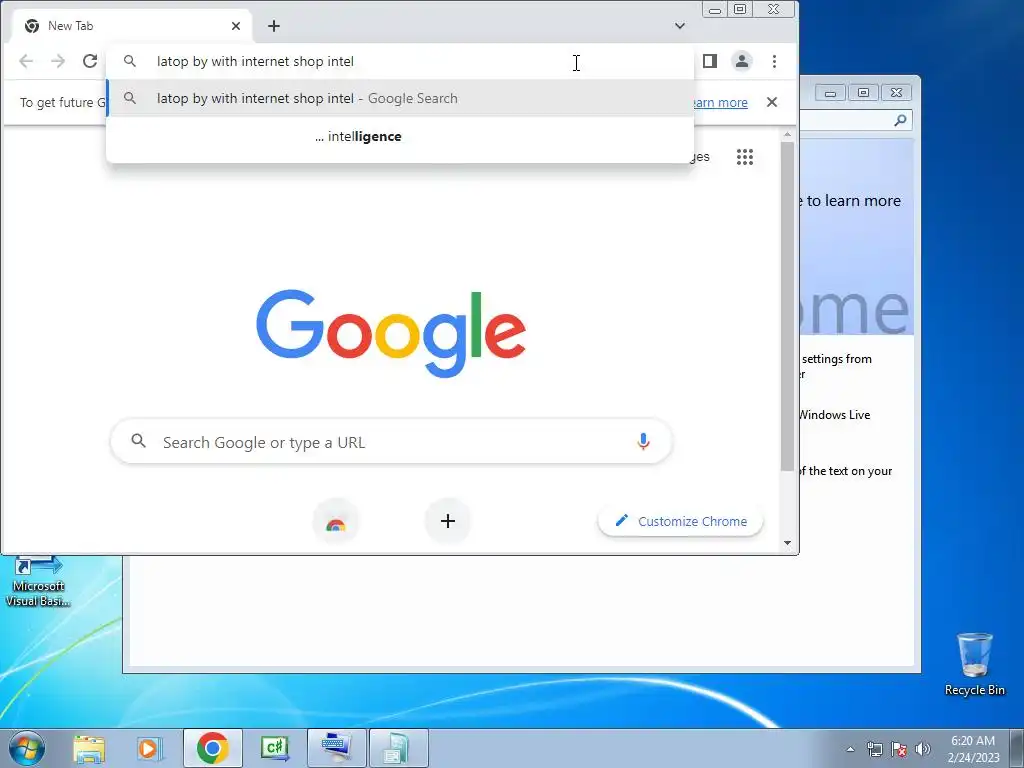This screenshot has width=1024, height=768.
Task: Click the volume speaker tray icon
Action: coord(923,749)
